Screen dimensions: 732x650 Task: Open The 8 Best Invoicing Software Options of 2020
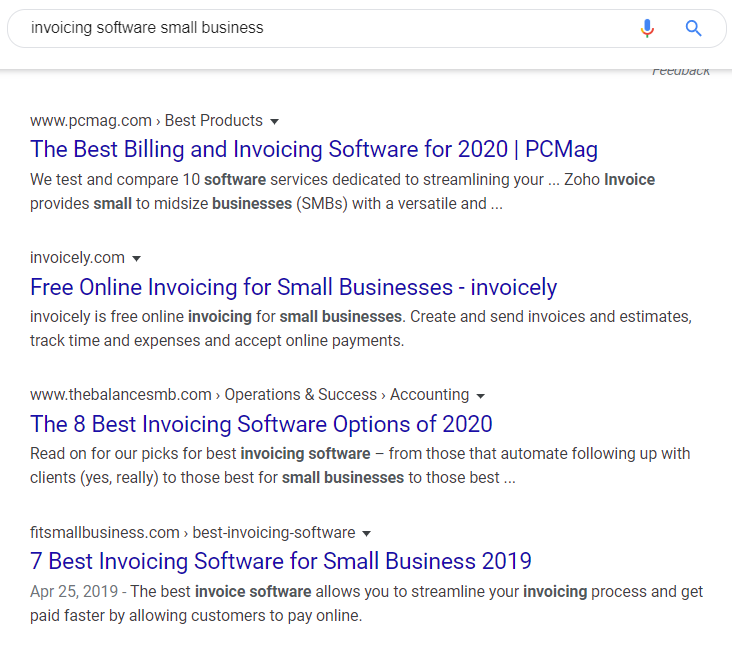261,424
